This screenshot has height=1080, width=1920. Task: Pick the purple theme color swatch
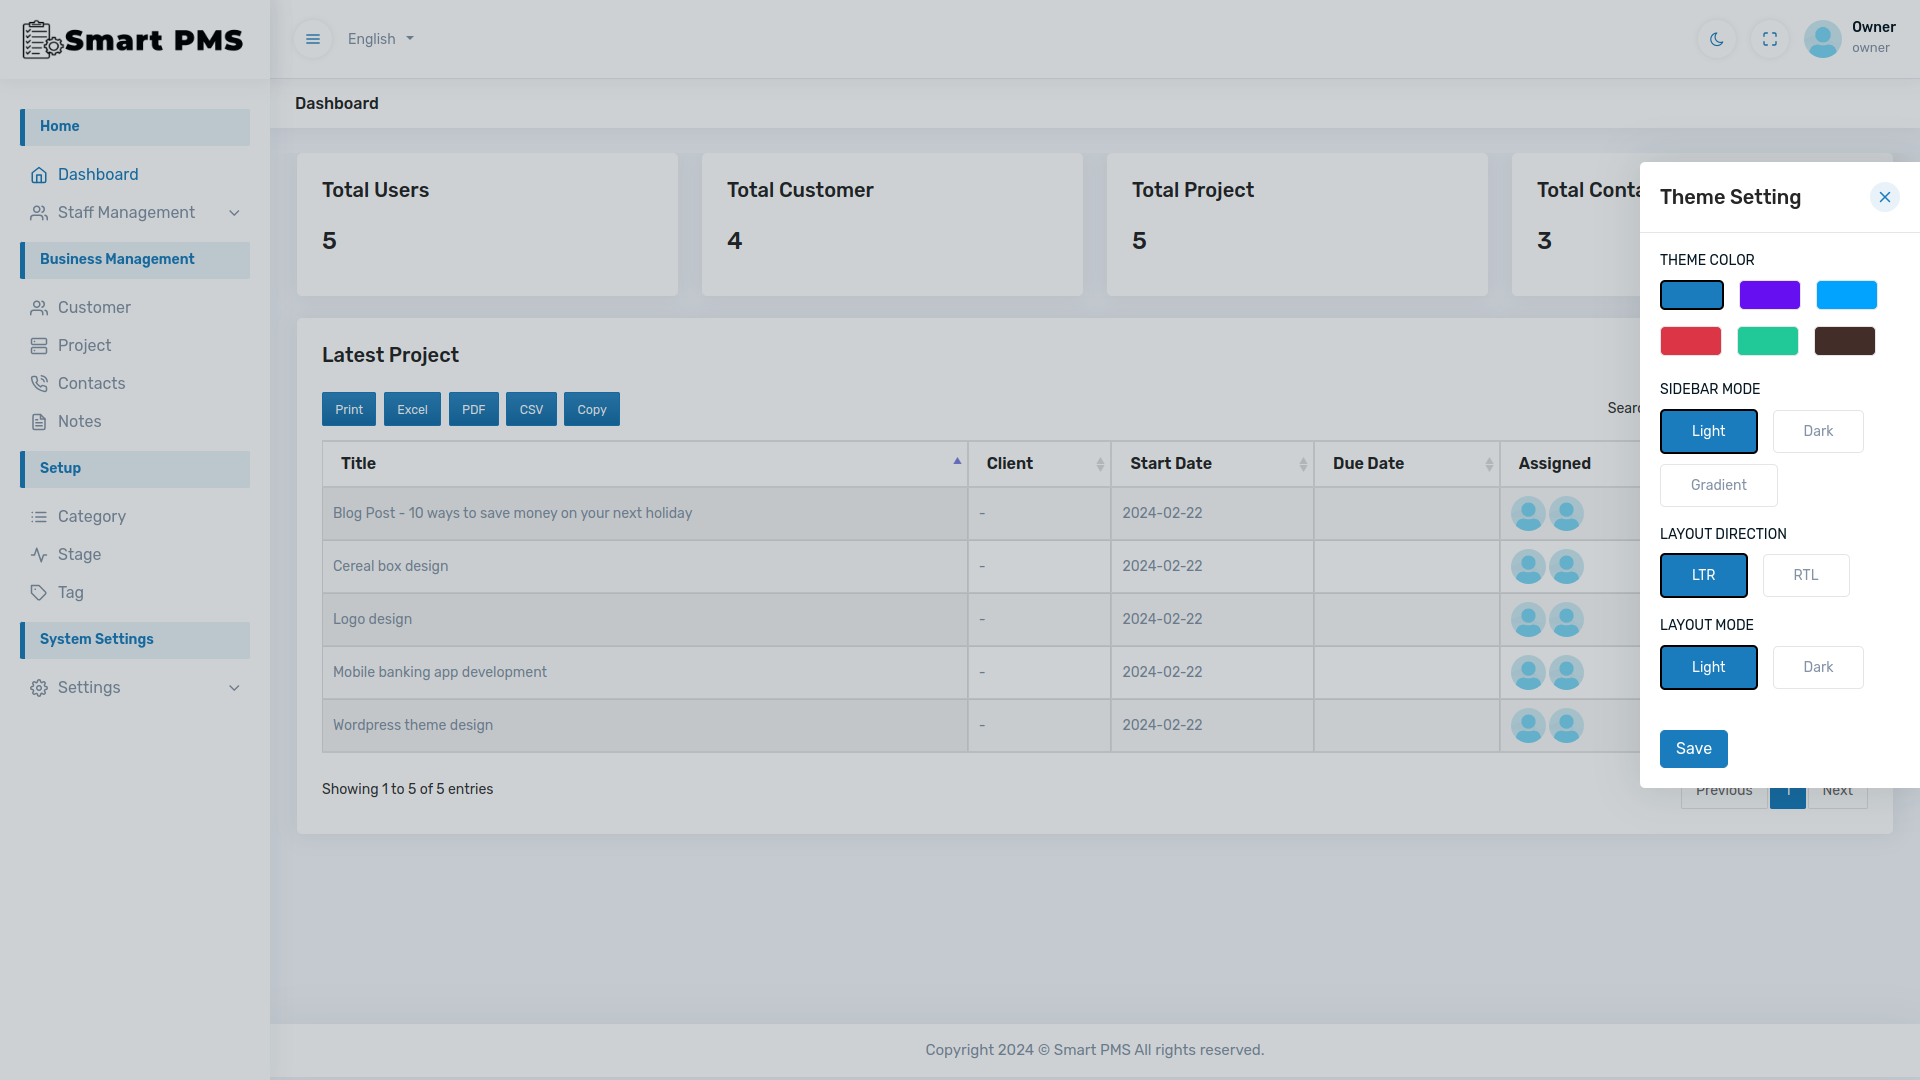pyautogui.click(x=1769, y=295)
